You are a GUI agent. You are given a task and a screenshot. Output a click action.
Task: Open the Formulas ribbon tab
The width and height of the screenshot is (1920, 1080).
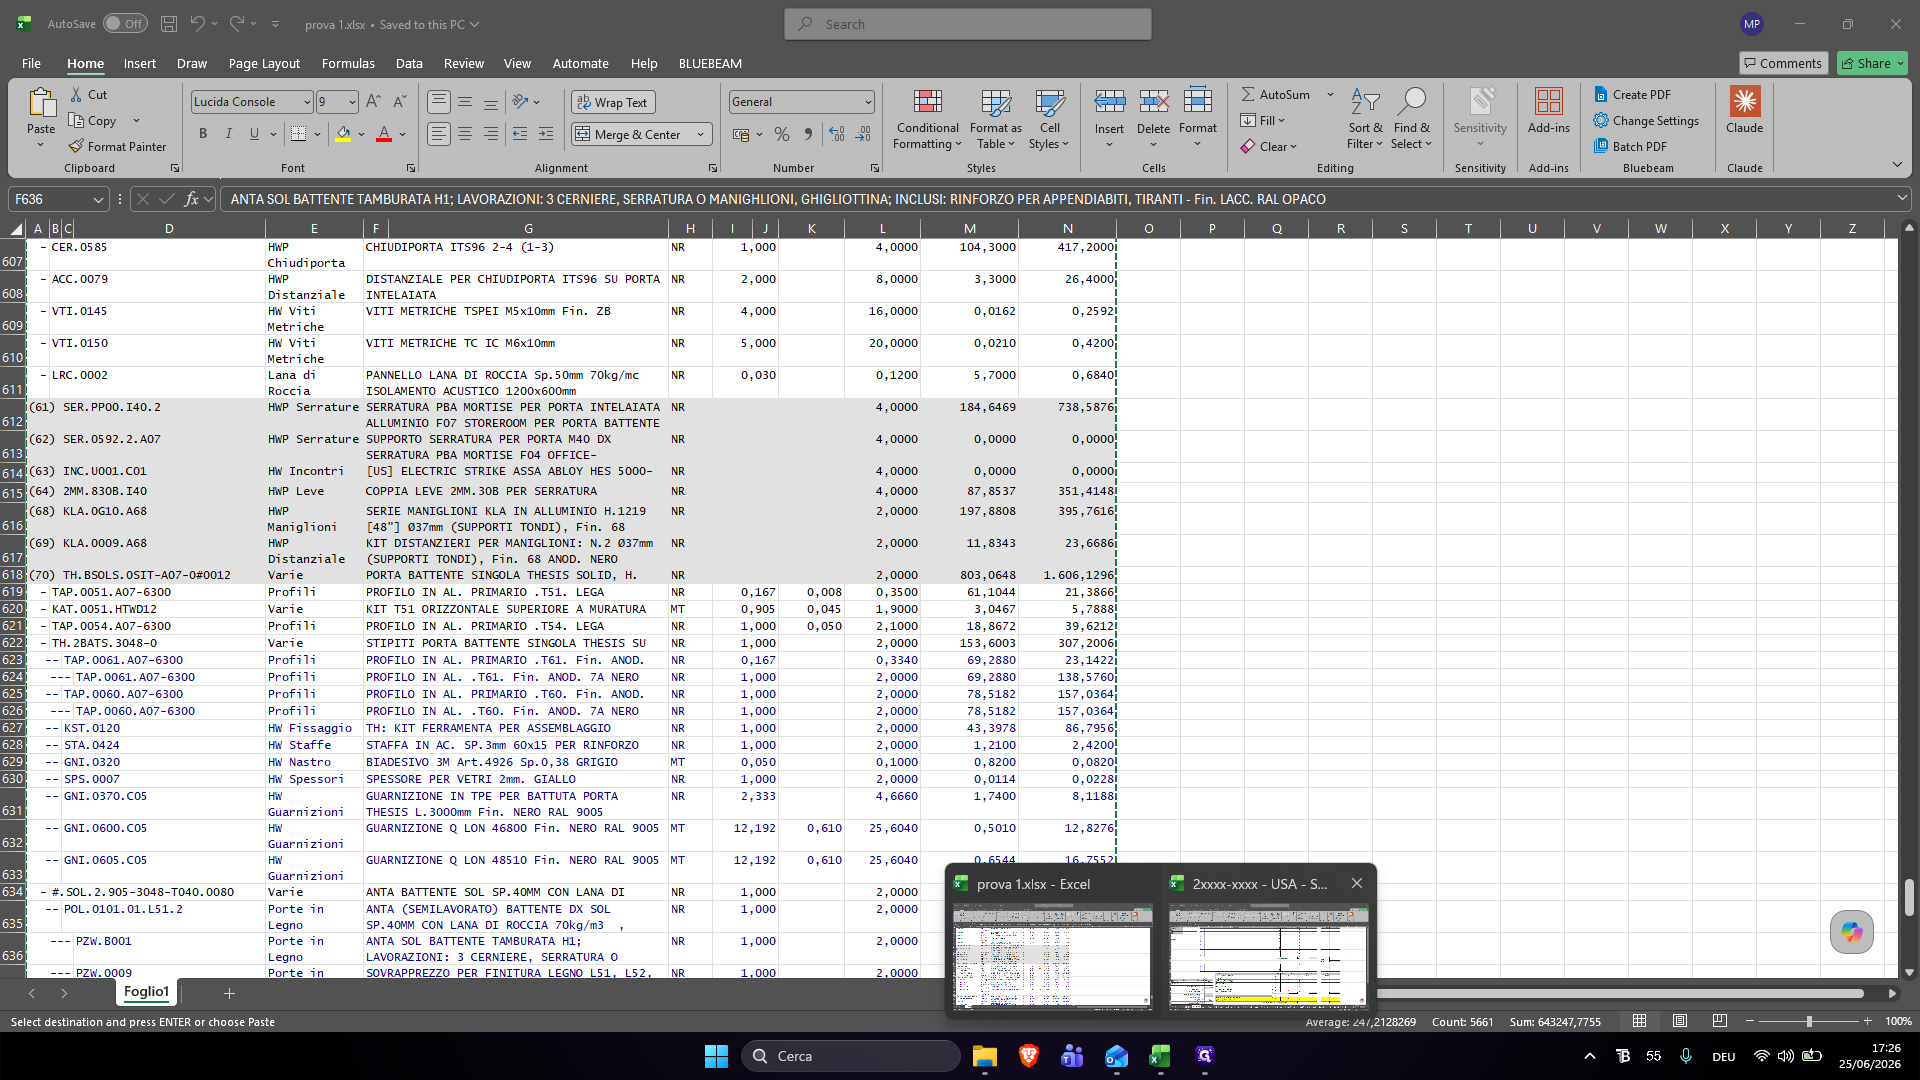pyautogui.click(x=348, y=63)
